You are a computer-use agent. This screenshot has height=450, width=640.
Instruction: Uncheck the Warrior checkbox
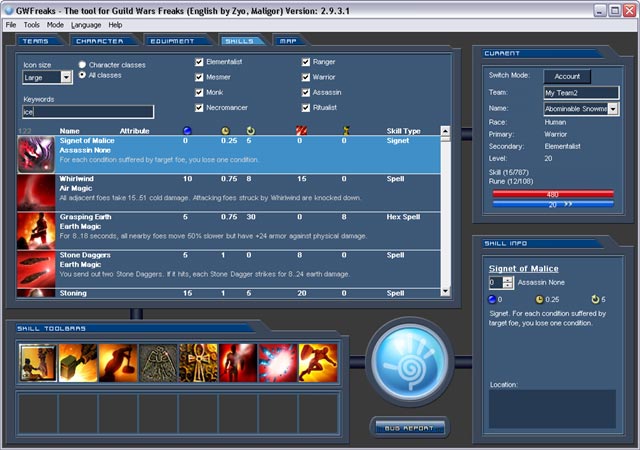[x=306, y=77]
